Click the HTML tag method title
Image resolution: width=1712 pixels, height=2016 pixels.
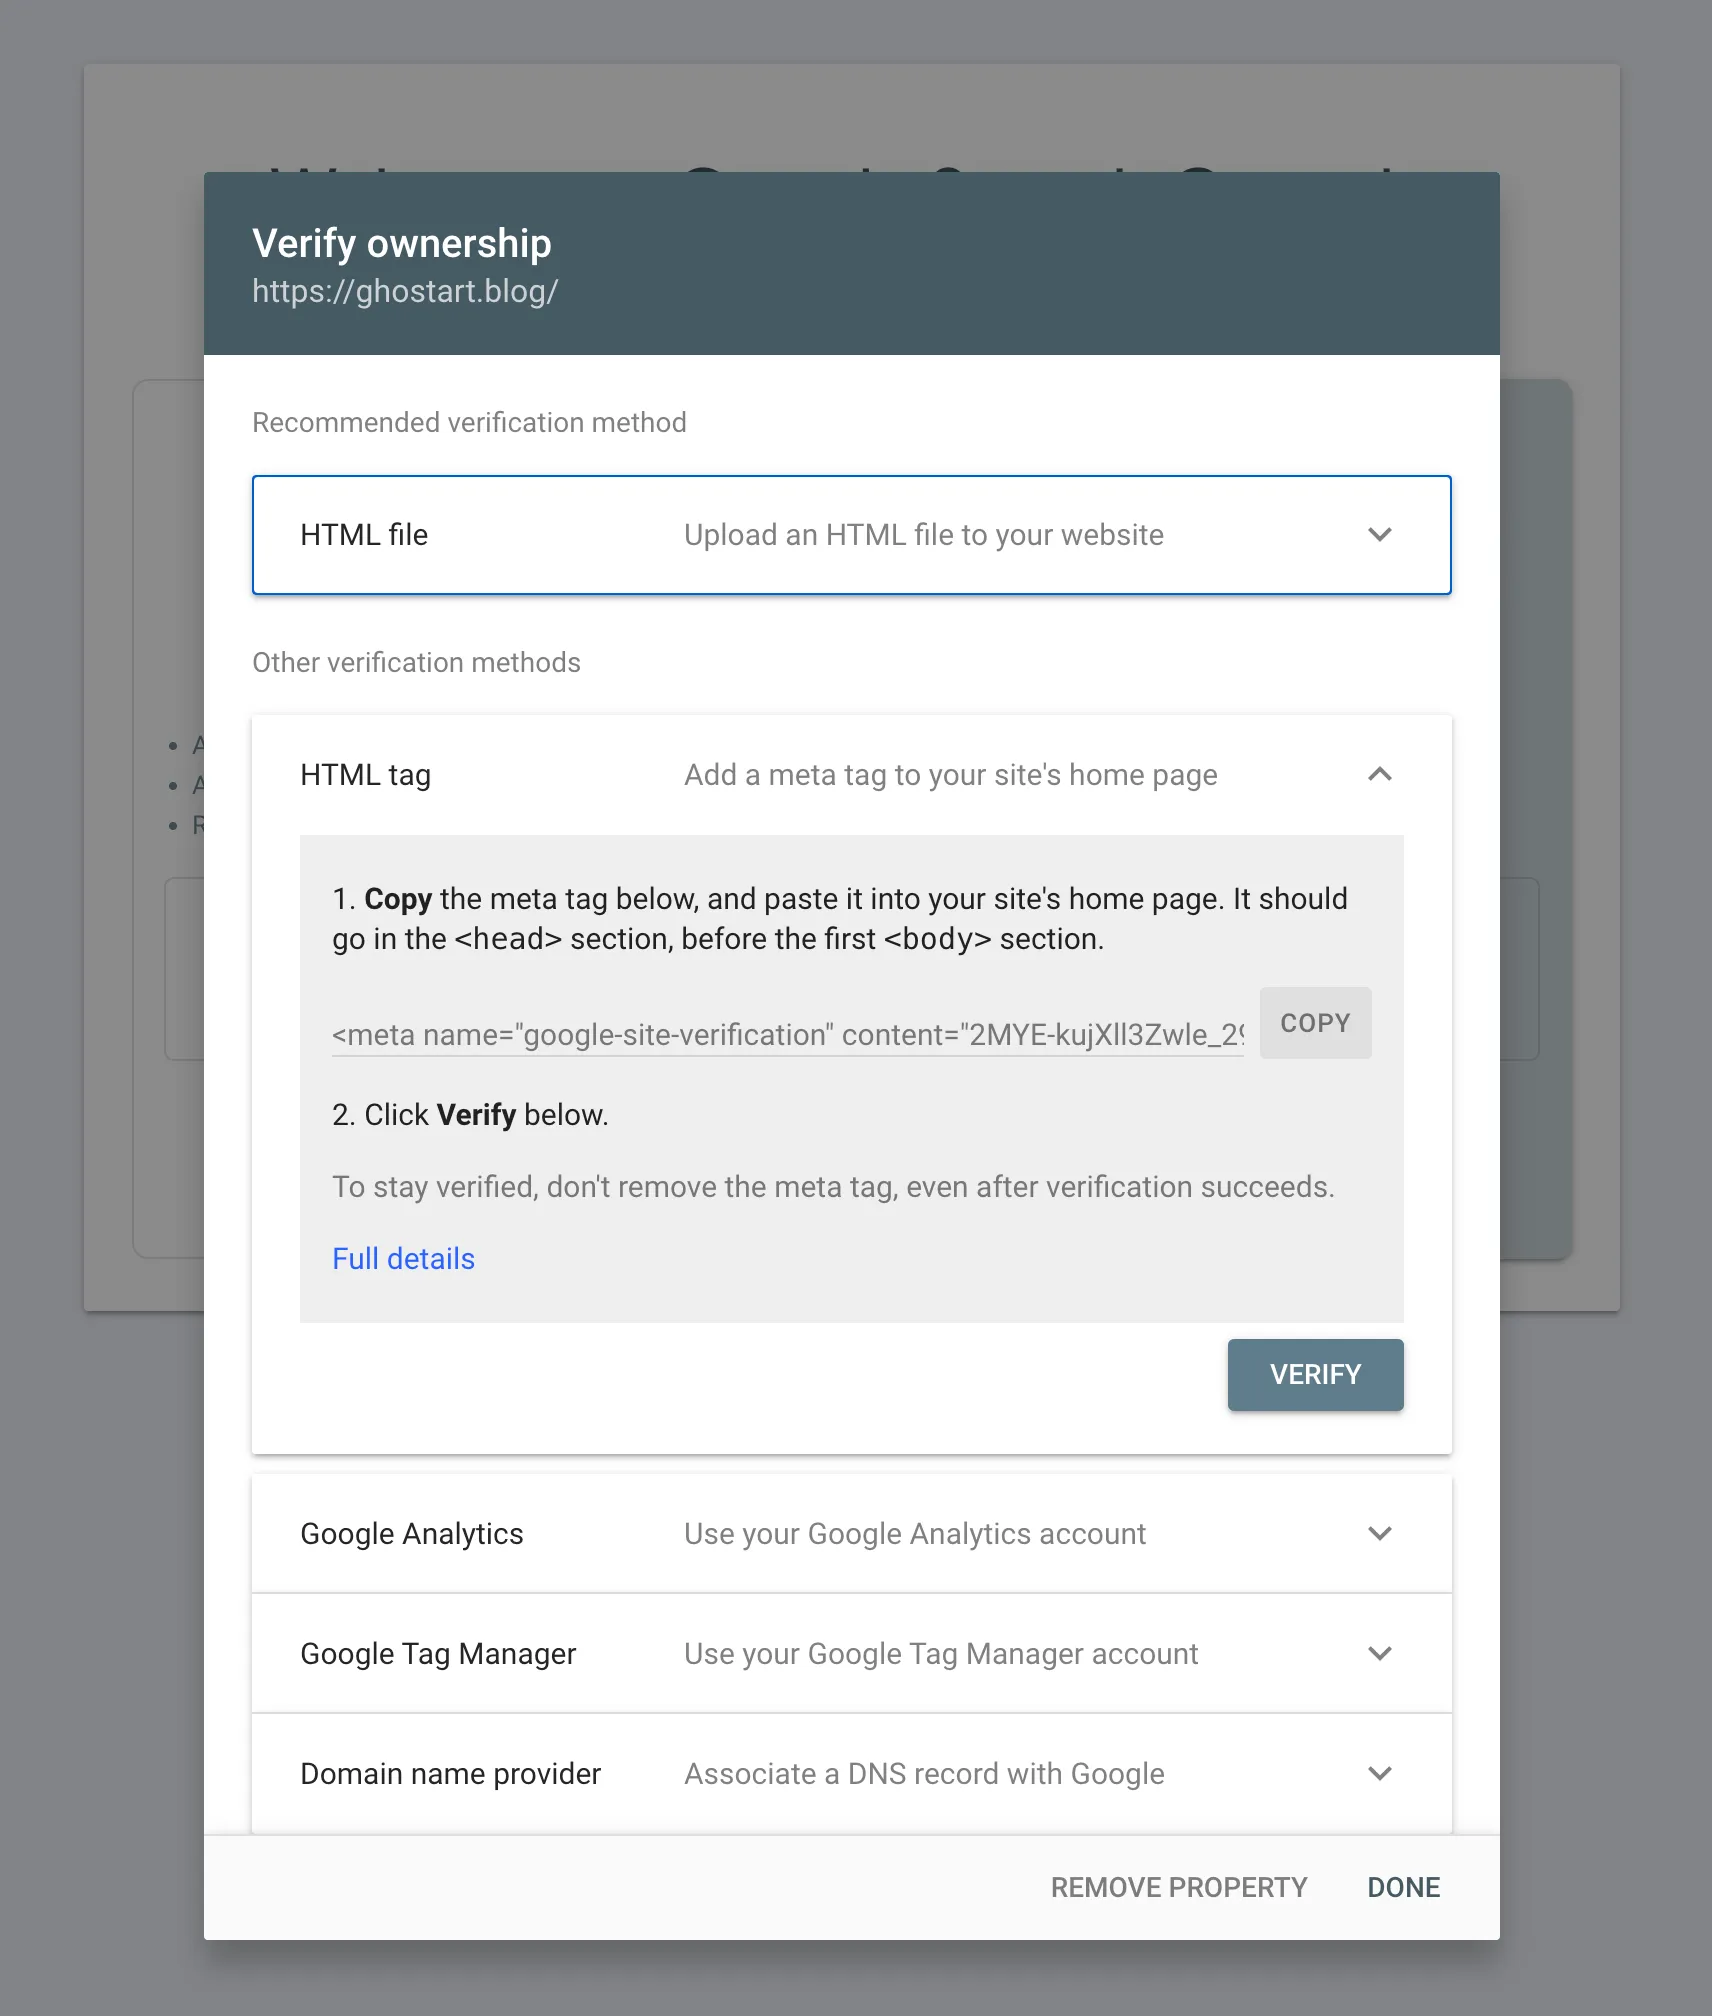(366, 775)
